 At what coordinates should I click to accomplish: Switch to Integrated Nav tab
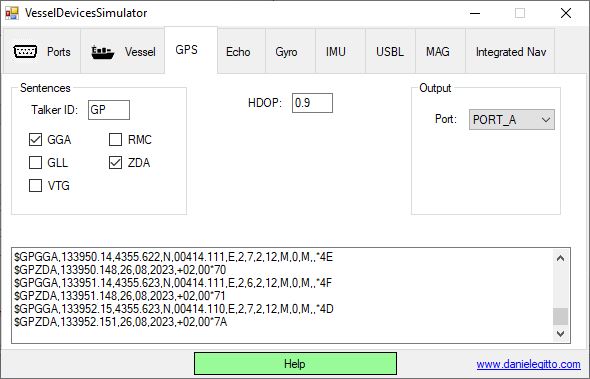510,51
